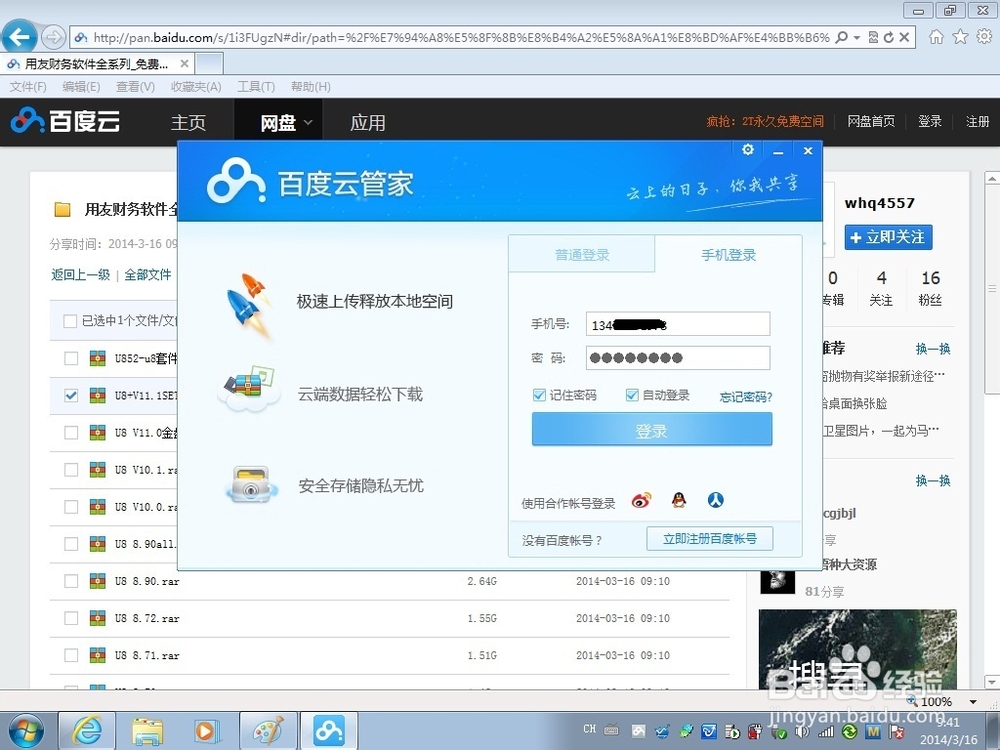Click 立即注册百度帐号 button
1000x750 pixels.
pos(710,539)
